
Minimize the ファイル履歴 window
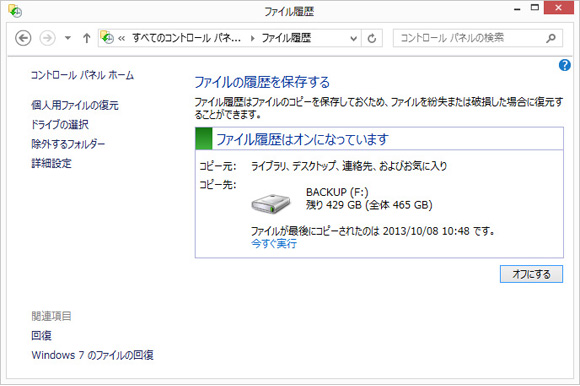[517, 9]
